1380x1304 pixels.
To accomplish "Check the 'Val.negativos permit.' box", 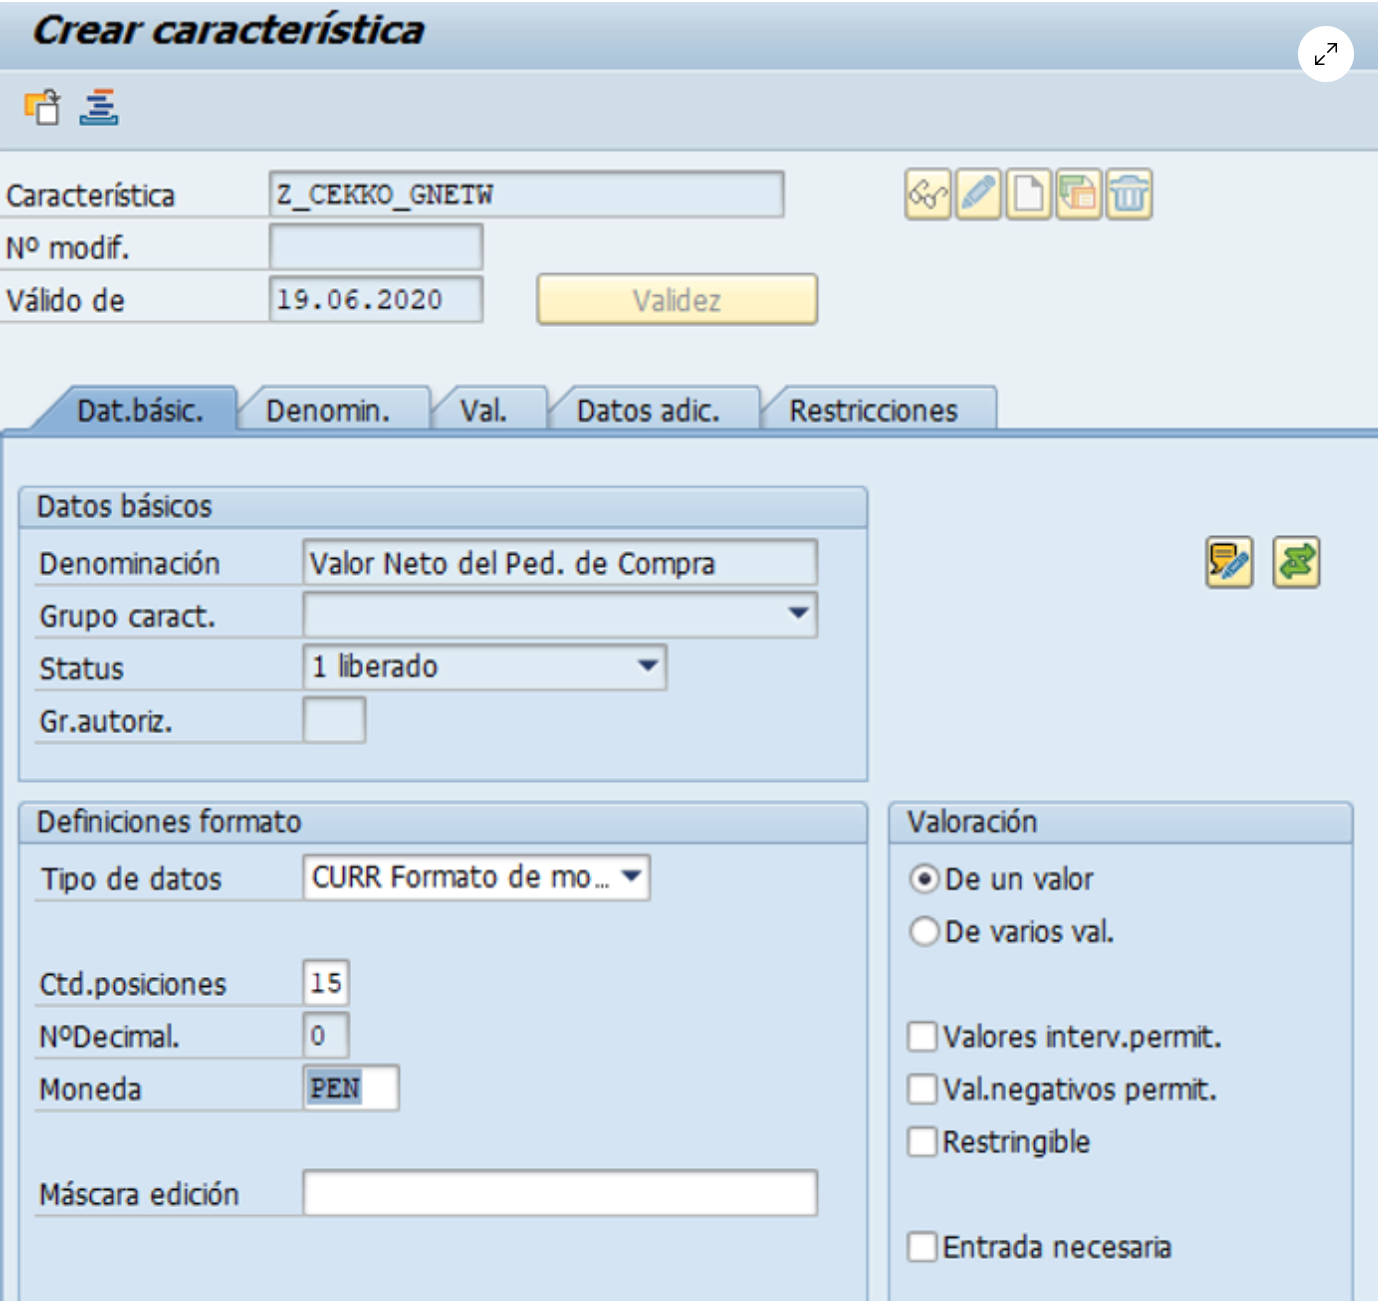I will (922, 1089).
